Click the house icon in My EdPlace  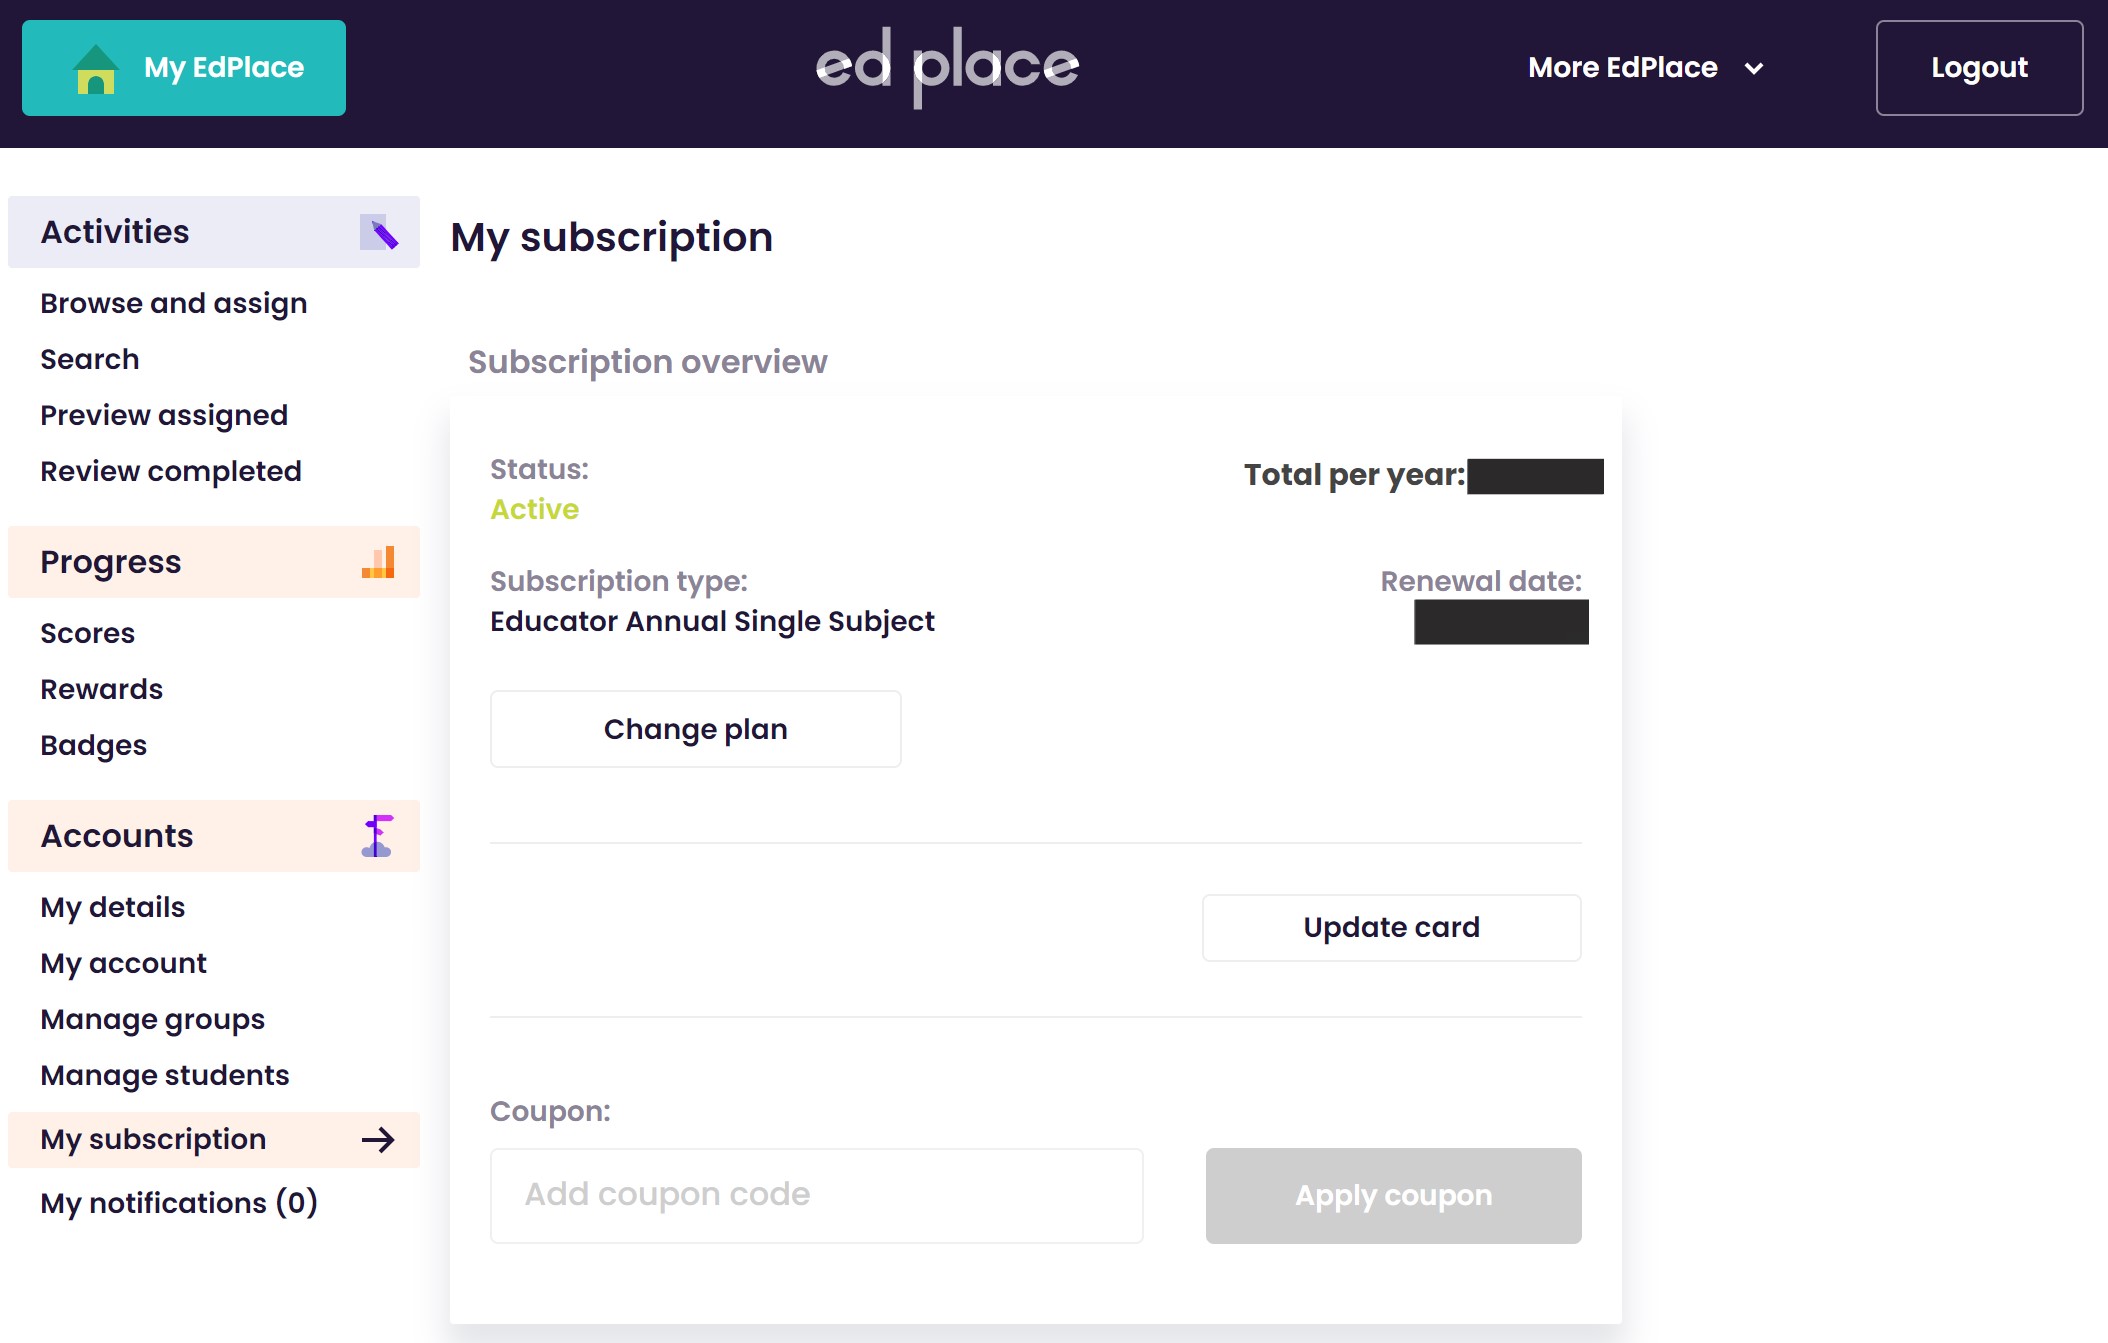click(x=96, y=69)
